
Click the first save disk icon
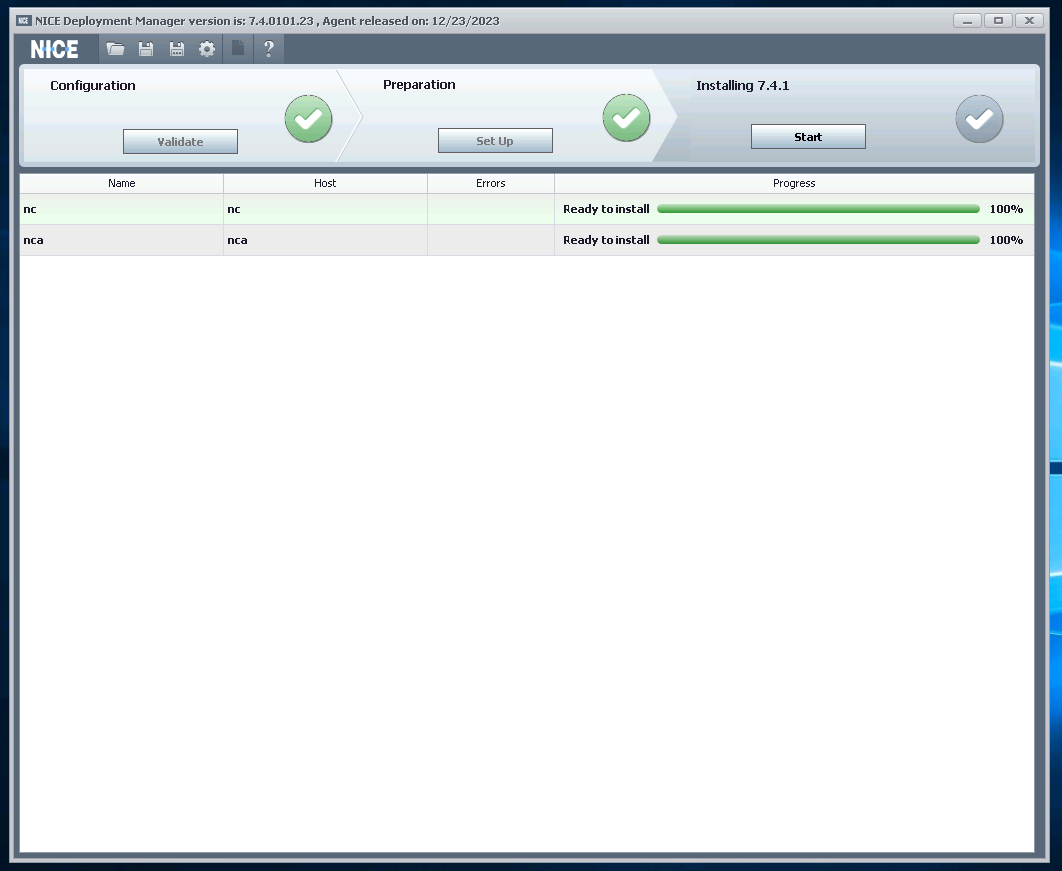pyautogui.click(x=146, y=49)
